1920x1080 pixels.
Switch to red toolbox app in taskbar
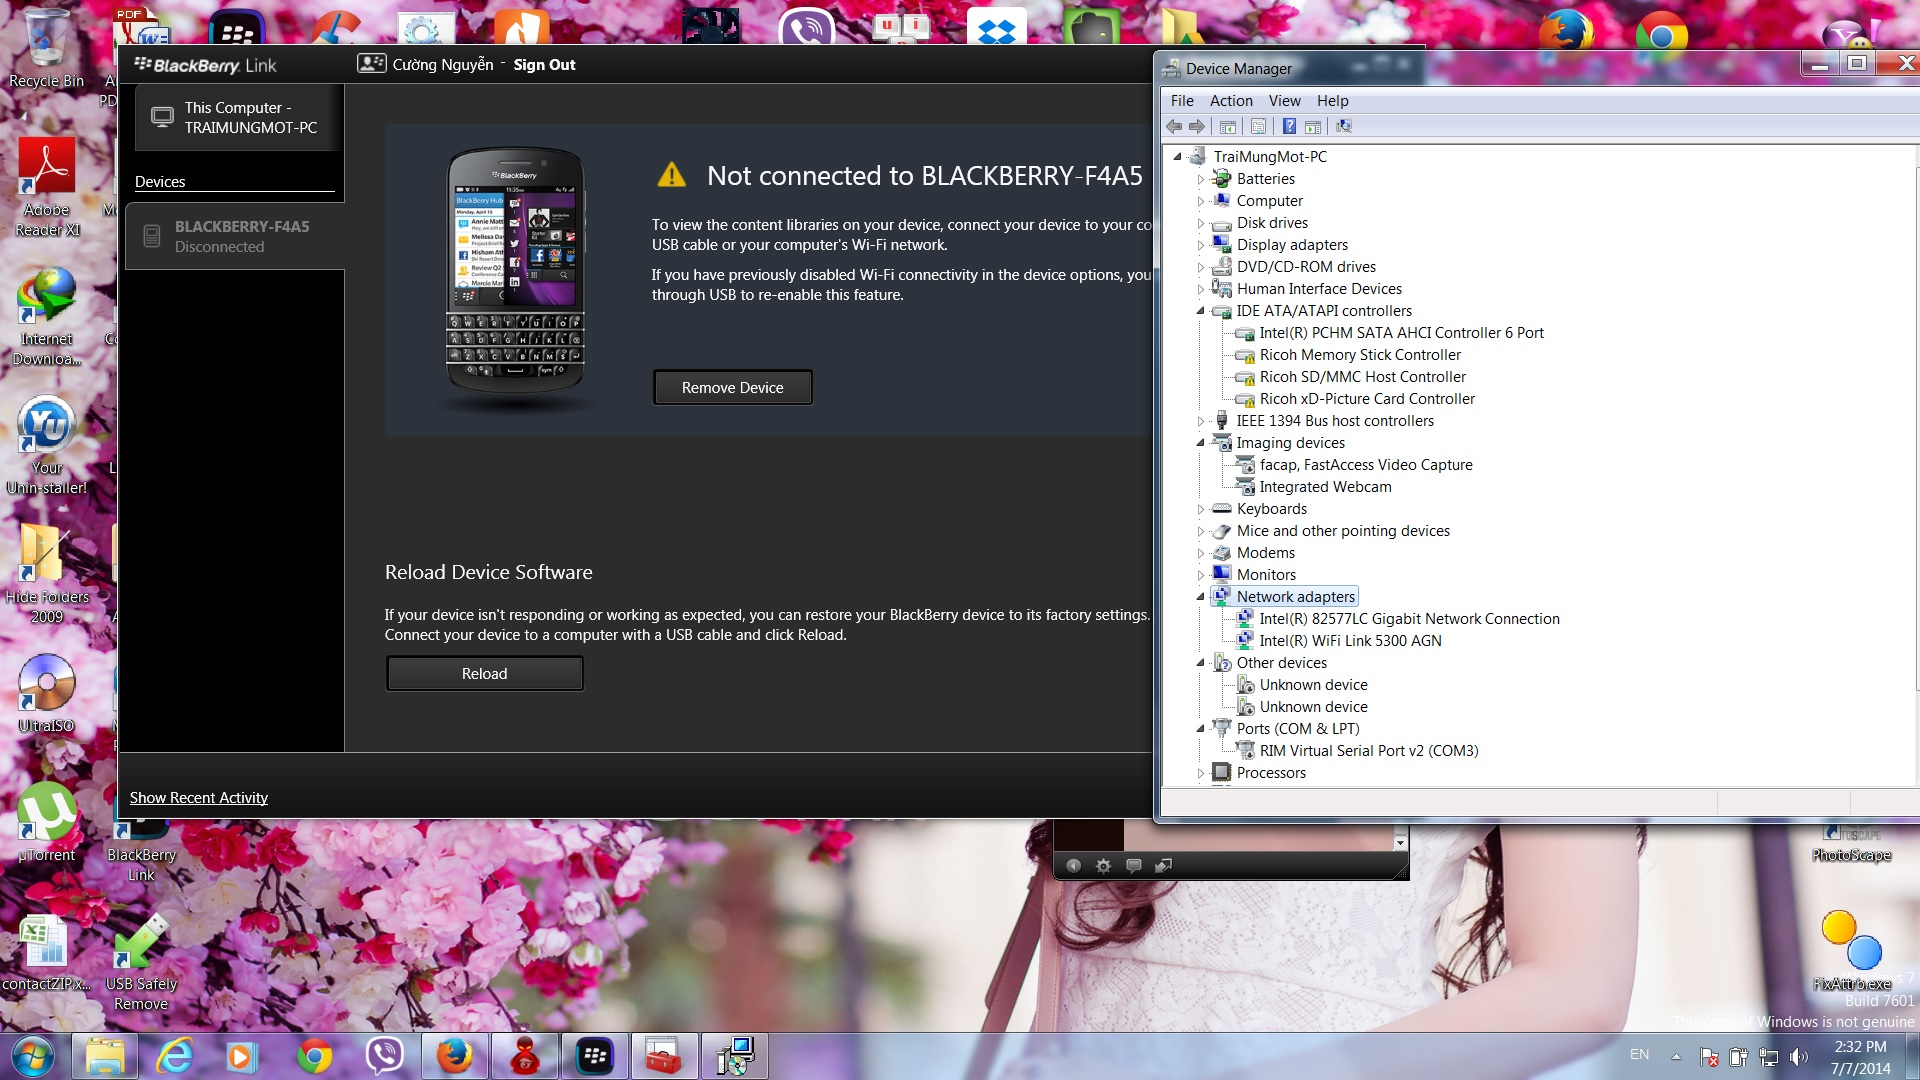(x=665, y=1057)
